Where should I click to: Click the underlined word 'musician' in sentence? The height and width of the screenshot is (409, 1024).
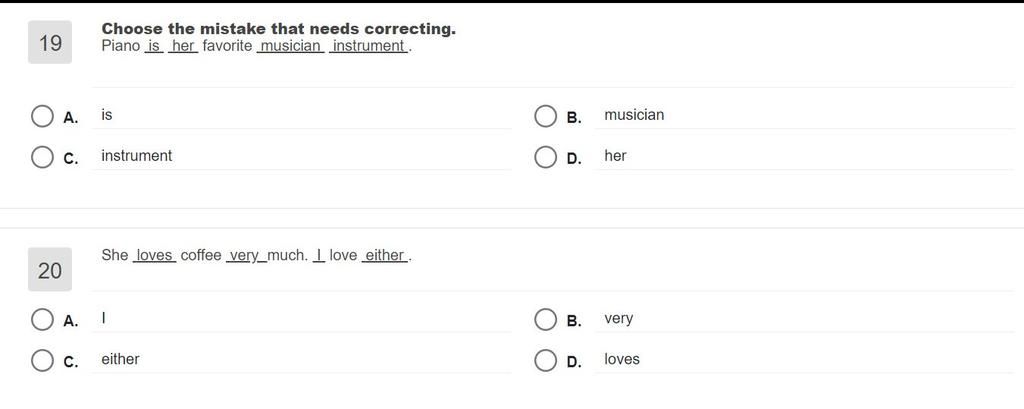tap(291, 46)
